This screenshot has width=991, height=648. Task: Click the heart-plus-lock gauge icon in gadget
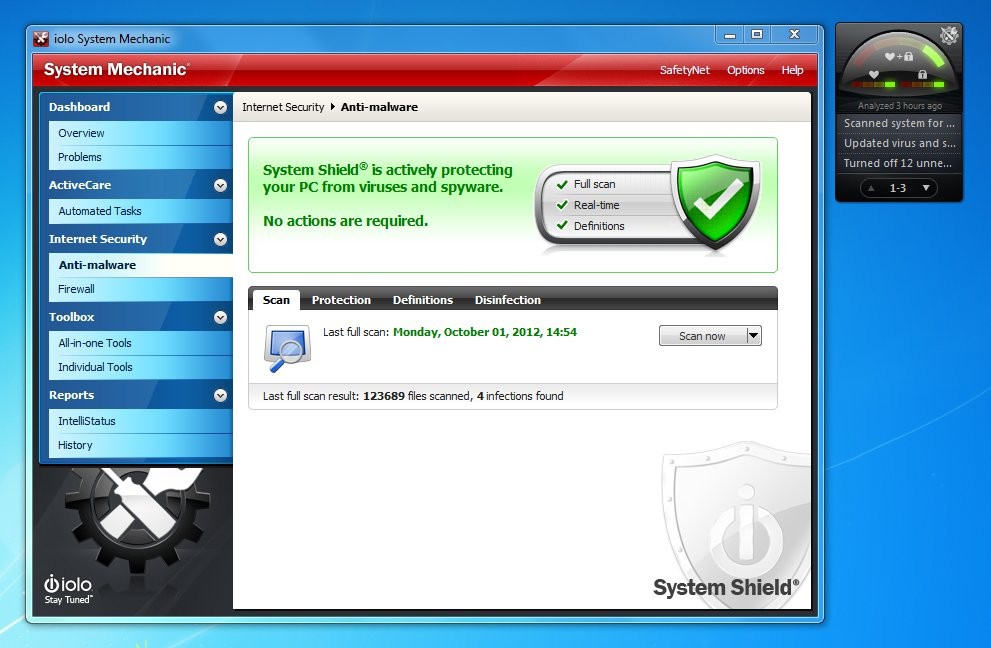[x=899, y=57]
